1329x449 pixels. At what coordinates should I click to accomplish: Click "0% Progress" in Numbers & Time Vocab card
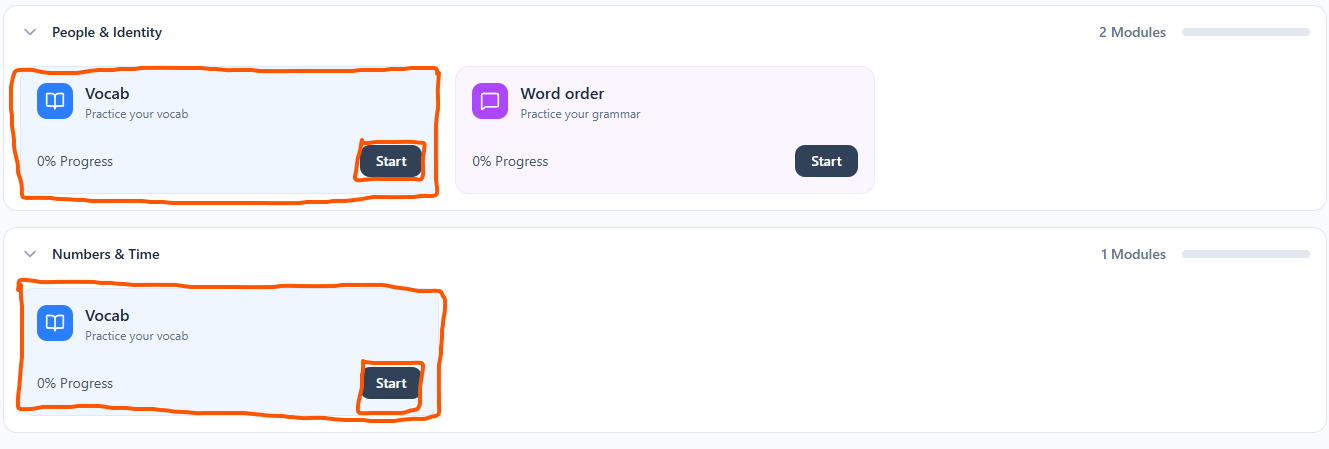click(75, 383)
